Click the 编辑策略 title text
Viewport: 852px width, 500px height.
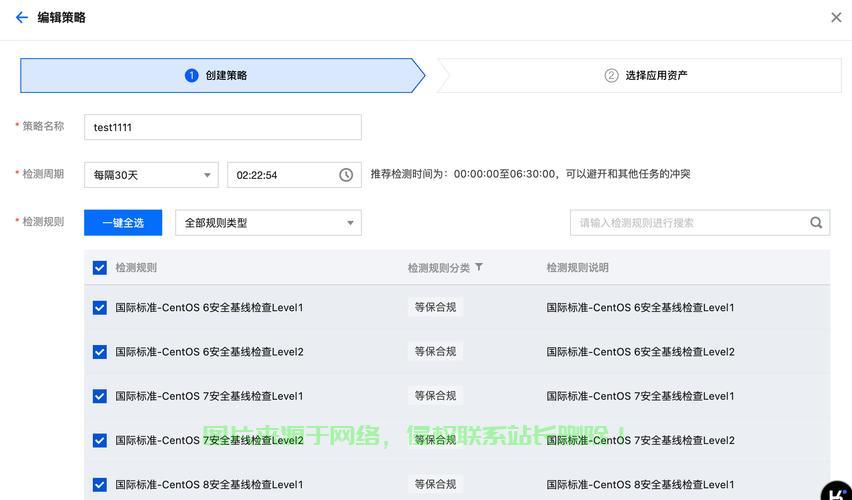click(61, 17)
